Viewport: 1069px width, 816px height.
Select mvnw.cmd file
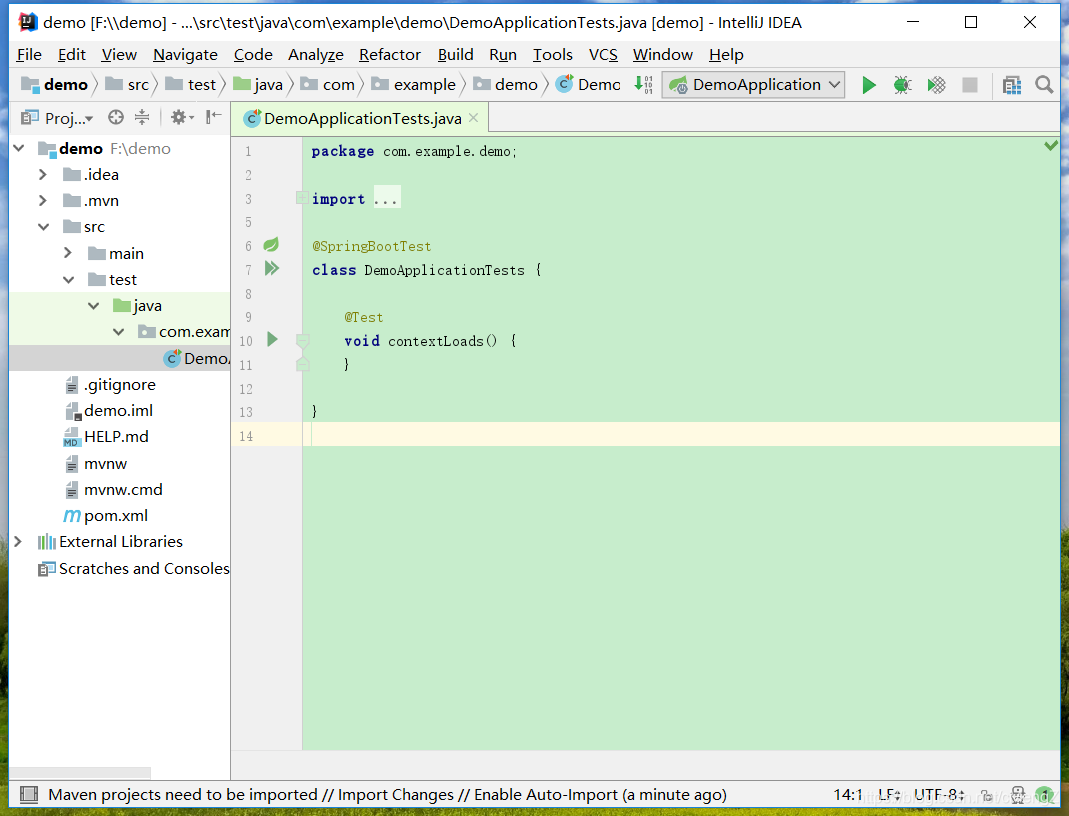[113, 490]
